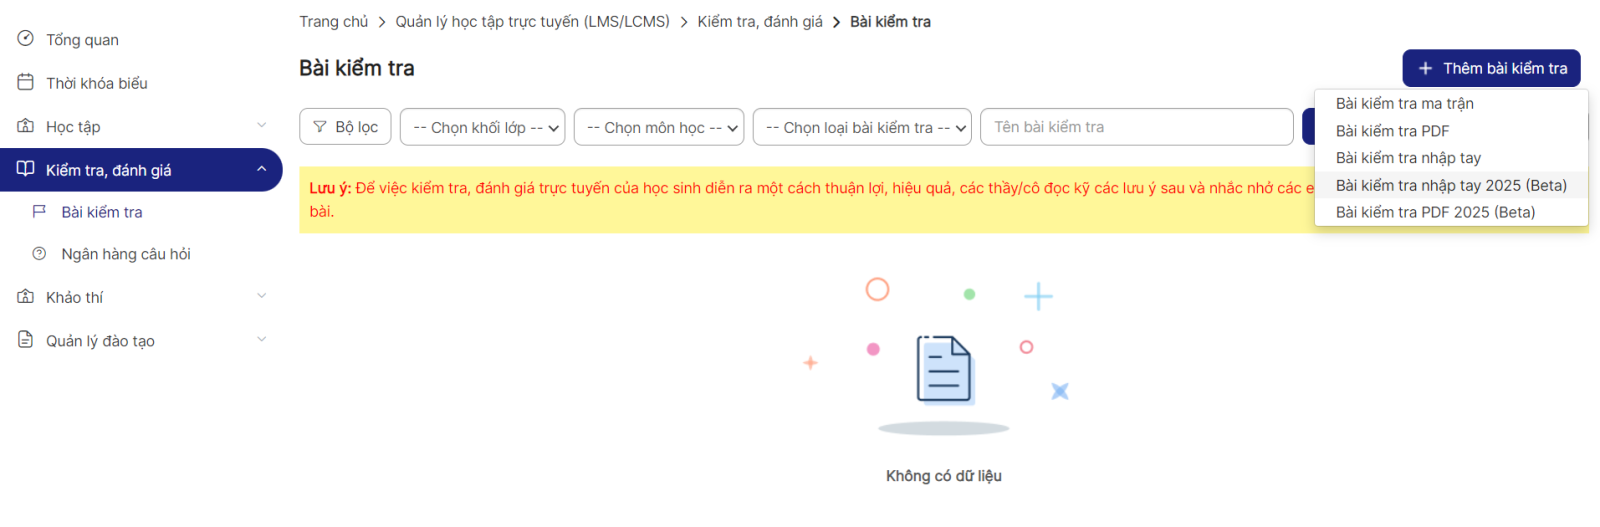
Task: Go to Trang chủ breadcrumb link
Action: (x=333, y=22)
